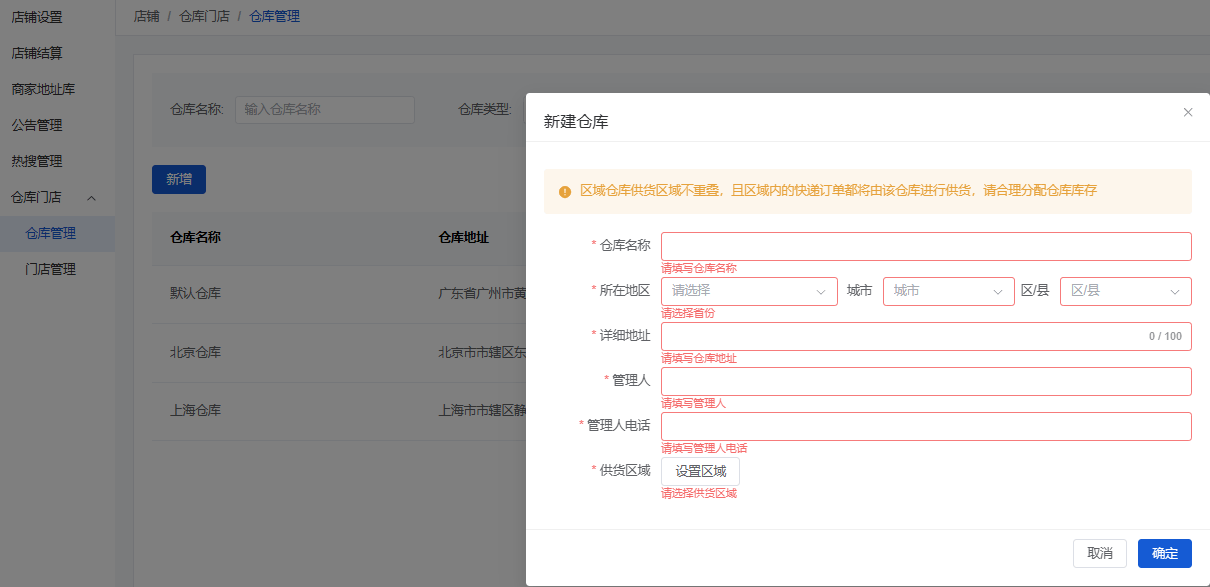Click the 默认仓库 table row name
The height and width of the screenshot is (587, 1210).
pyautogui.click(x=195, y=294)
